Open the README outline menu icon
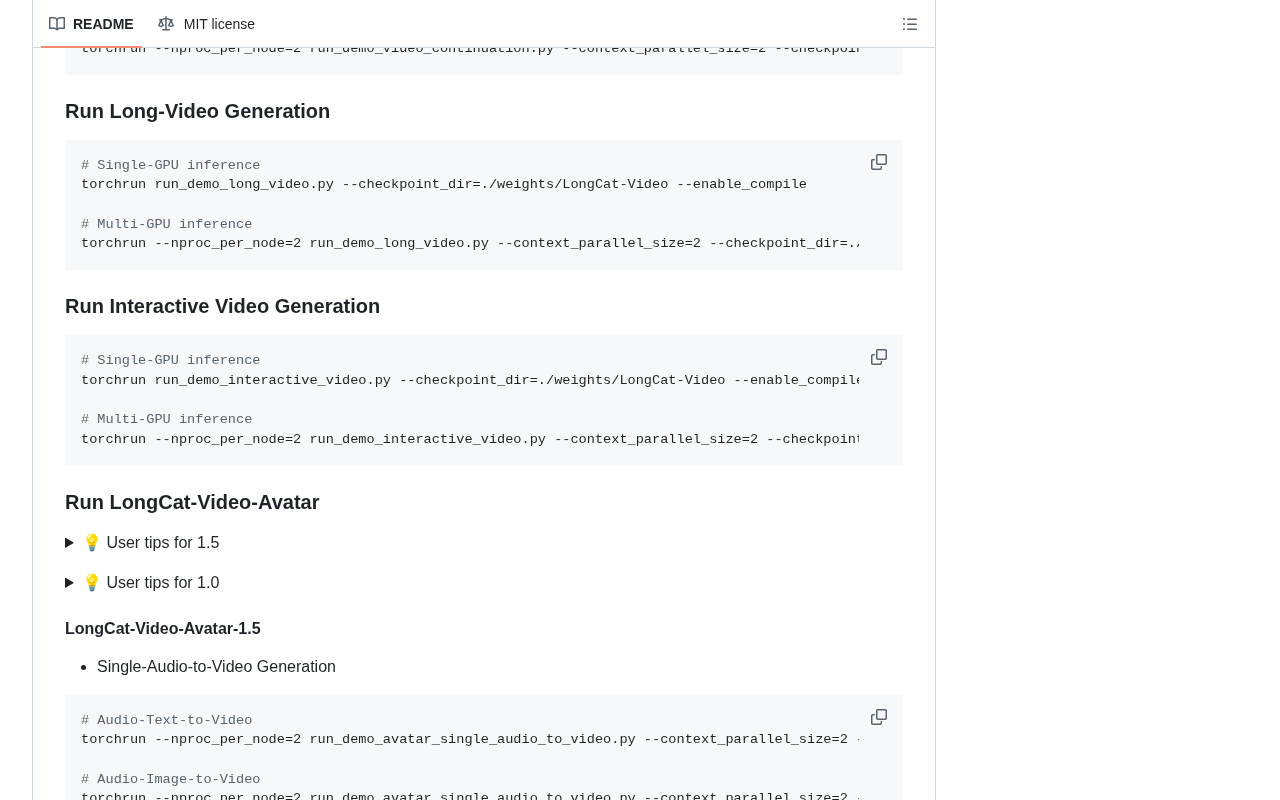This screenshot has height=800, width=1280. click(910, 24)
